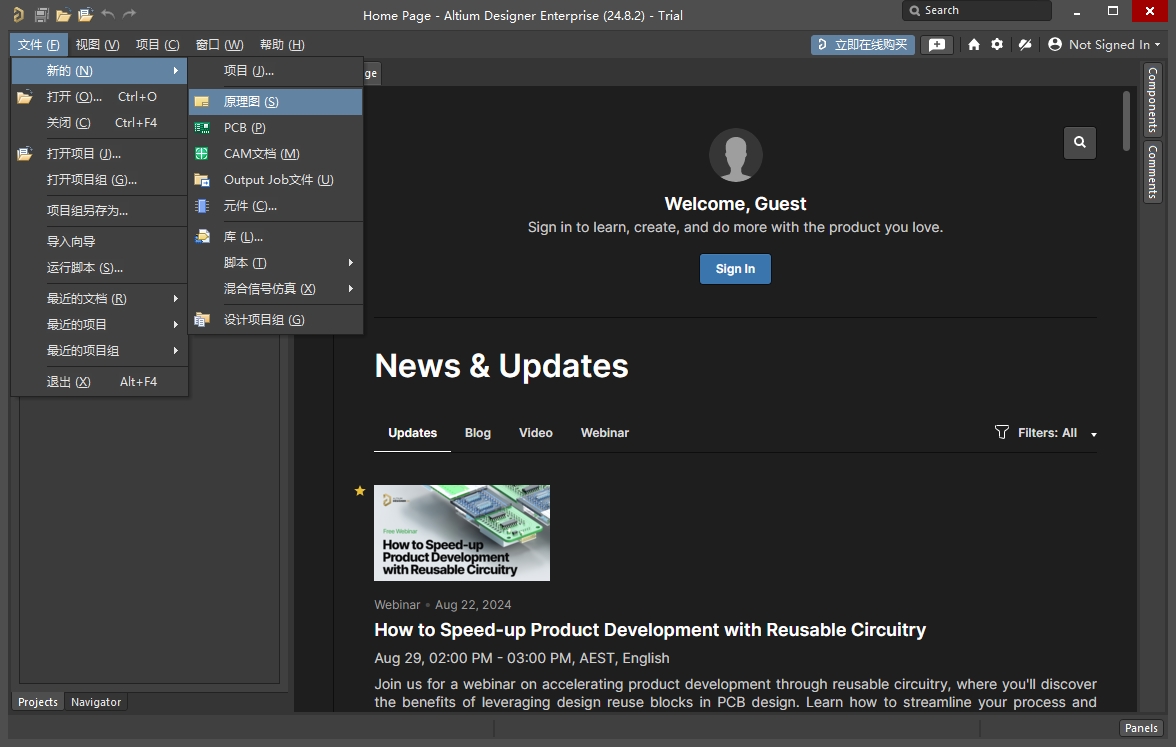Click the 打开项目 (J) folder icon

pyautogui.click(x=25, y=154)
